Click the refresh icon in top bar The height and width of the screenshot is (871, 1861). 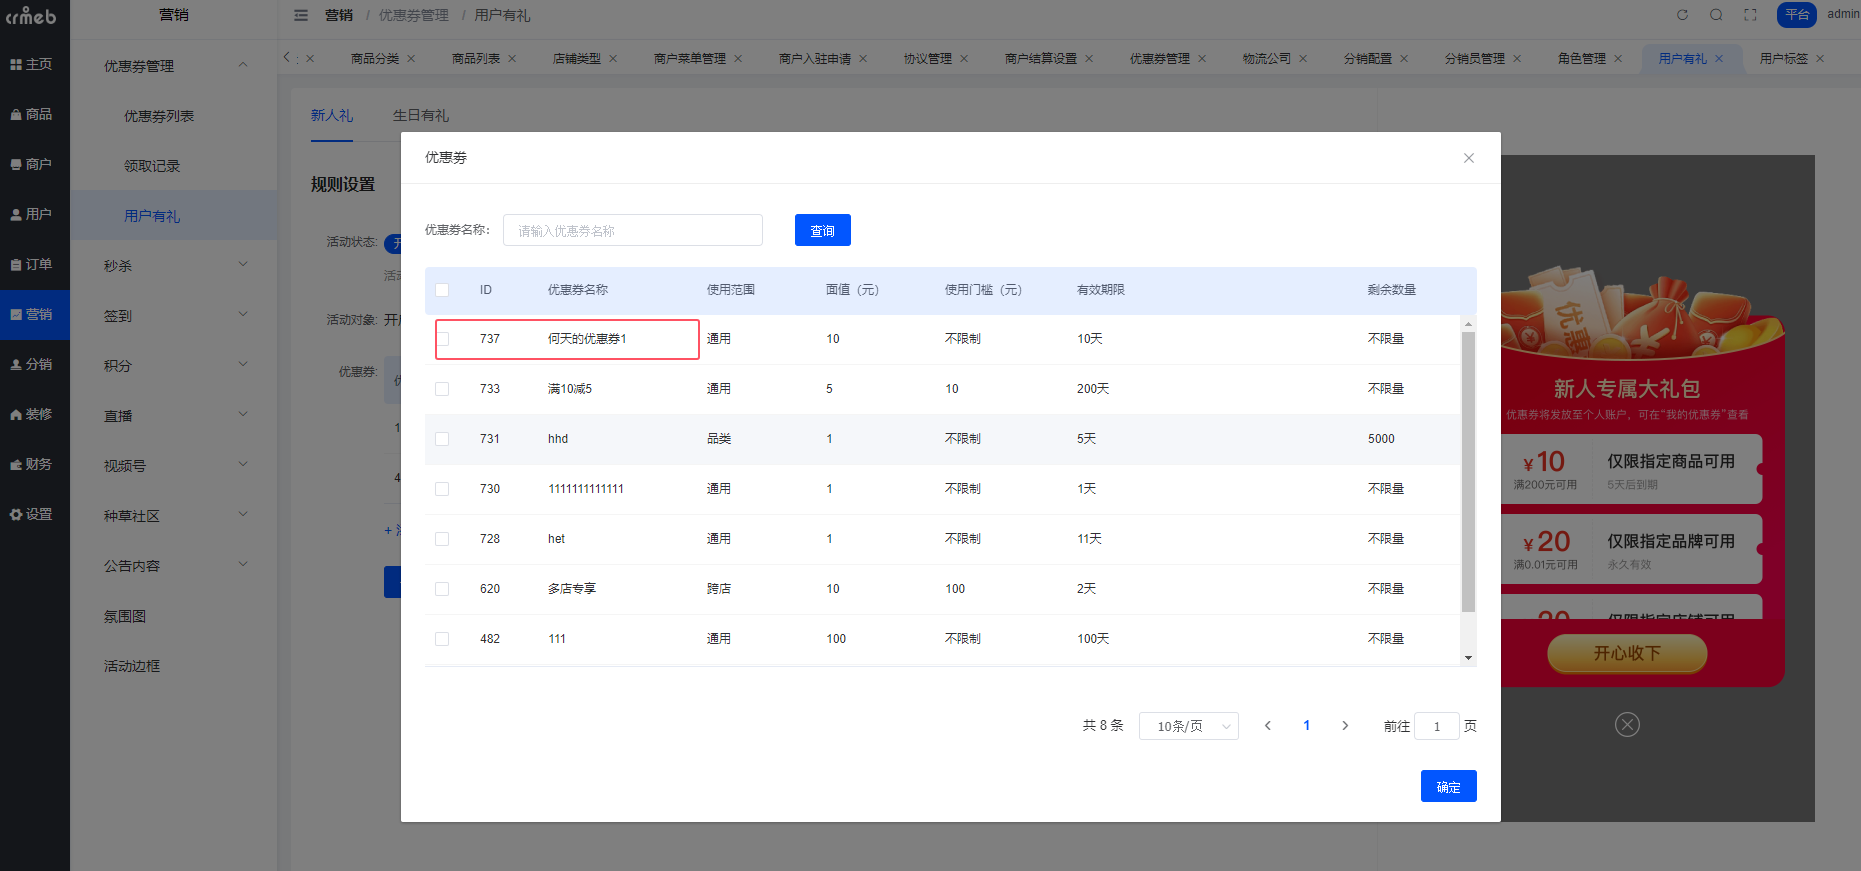point(1682,15)
